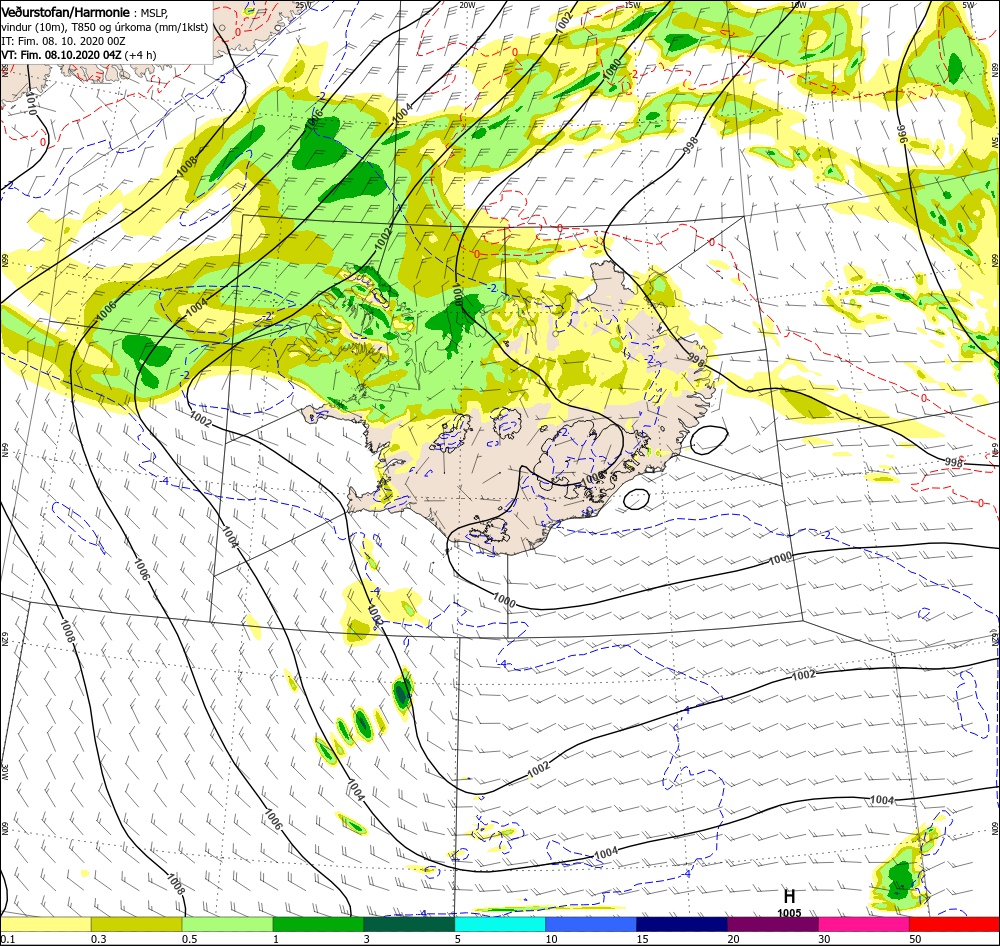Click the purple 20 mm legend swatch
Viewport: 1000px width, 946px height.
[x=772, y=924]
